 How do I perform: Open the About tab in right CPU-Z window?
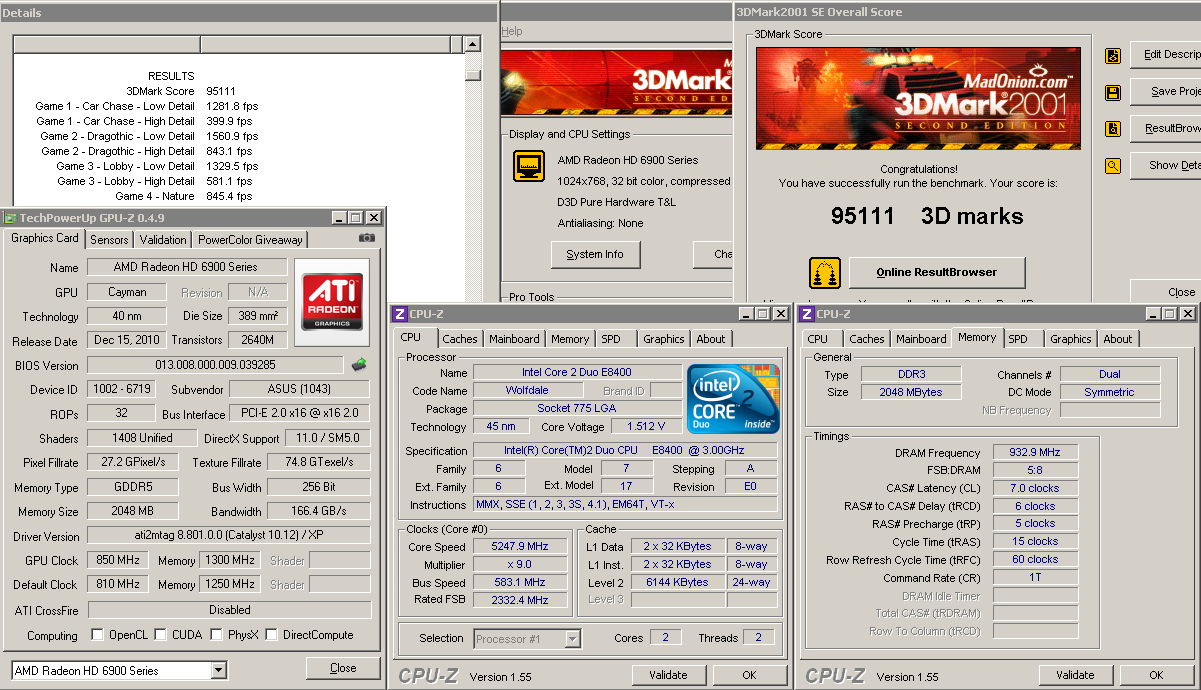point(1118,339)
